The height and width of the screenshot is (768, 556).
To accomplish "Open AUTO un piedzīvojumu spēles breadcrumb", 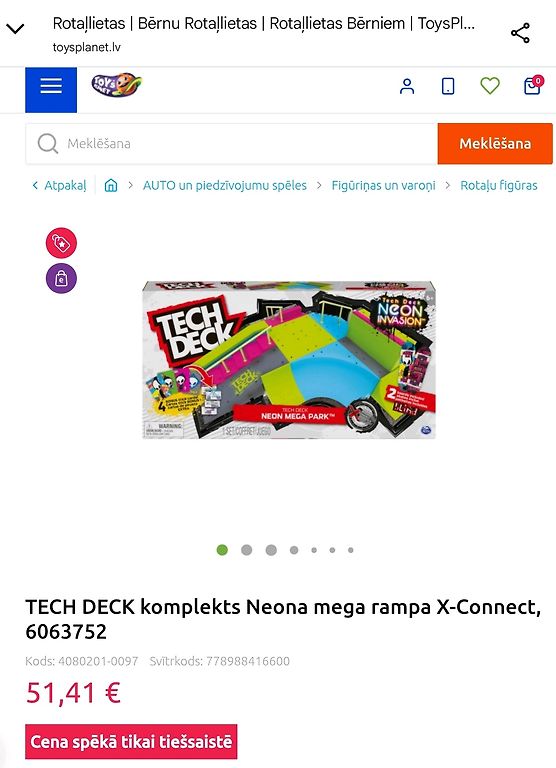I will pyautogui.click(x=225, y=185).
